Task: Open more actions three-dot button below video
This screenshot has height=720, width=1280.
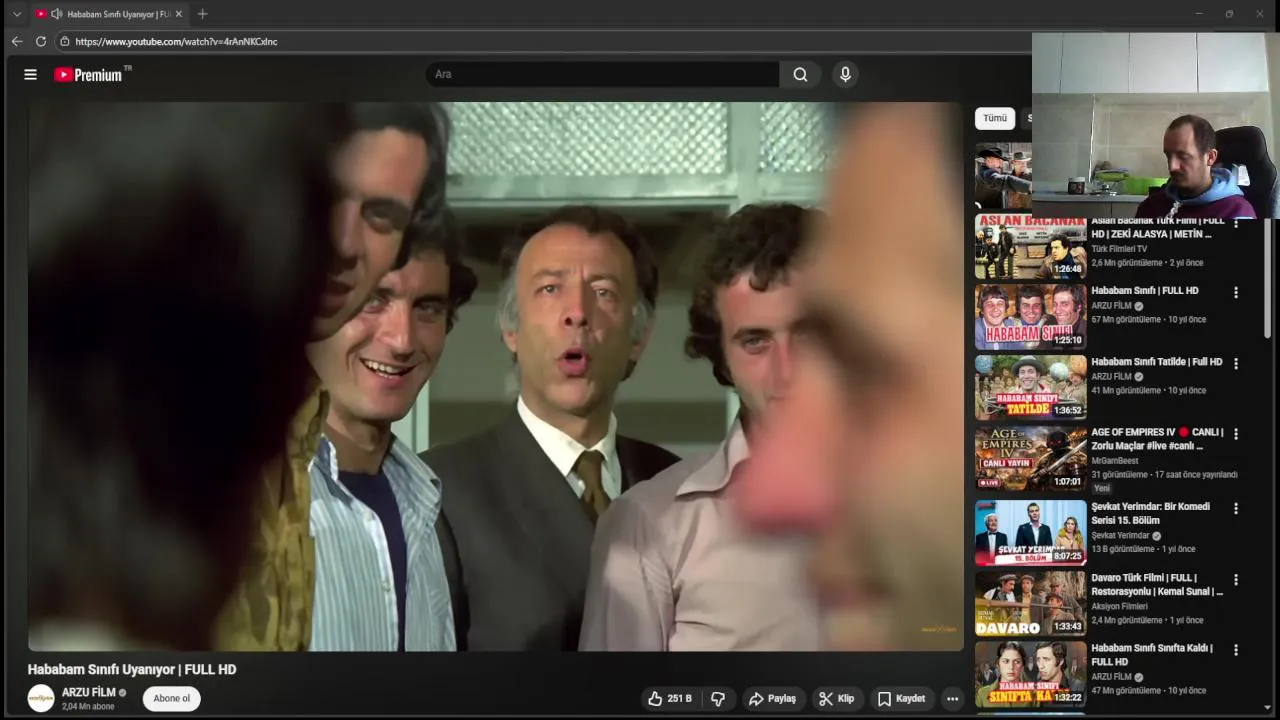Action: (953, 699)
